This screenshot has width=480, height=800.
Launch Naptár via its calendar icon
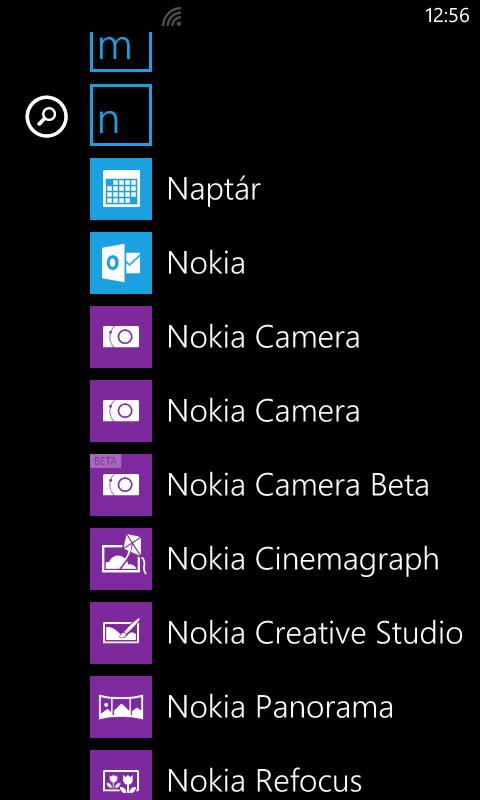click(x=121, y=189)
